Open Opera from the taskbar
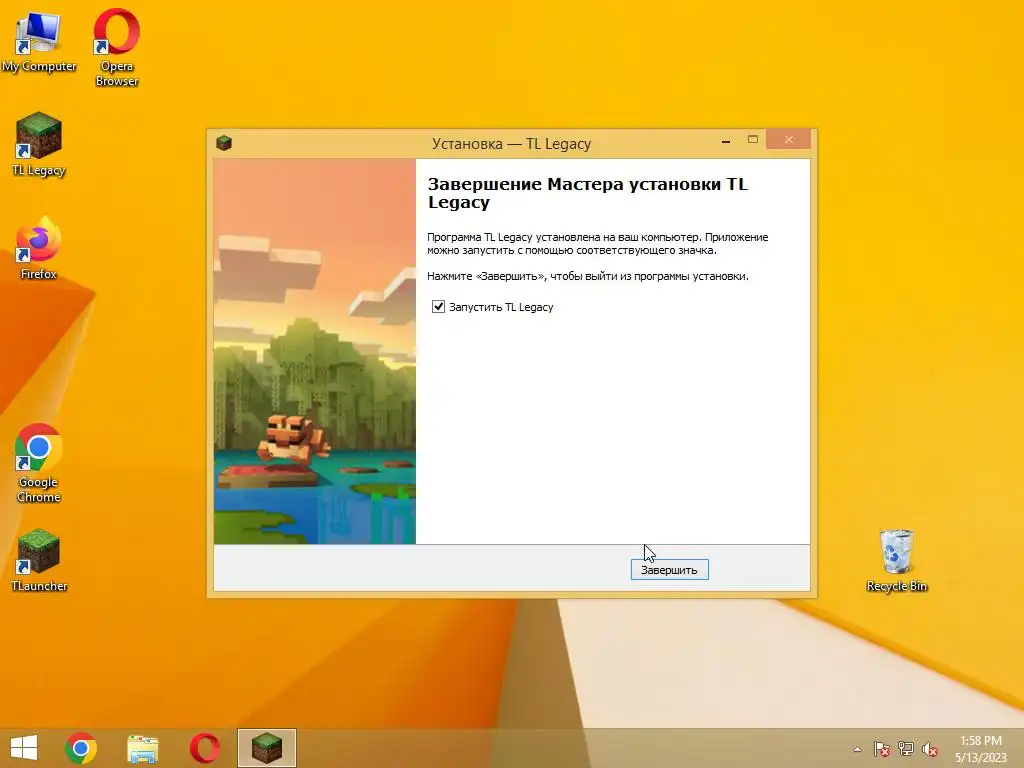The height and width of the screenshot is (768, 1024). 204,748
